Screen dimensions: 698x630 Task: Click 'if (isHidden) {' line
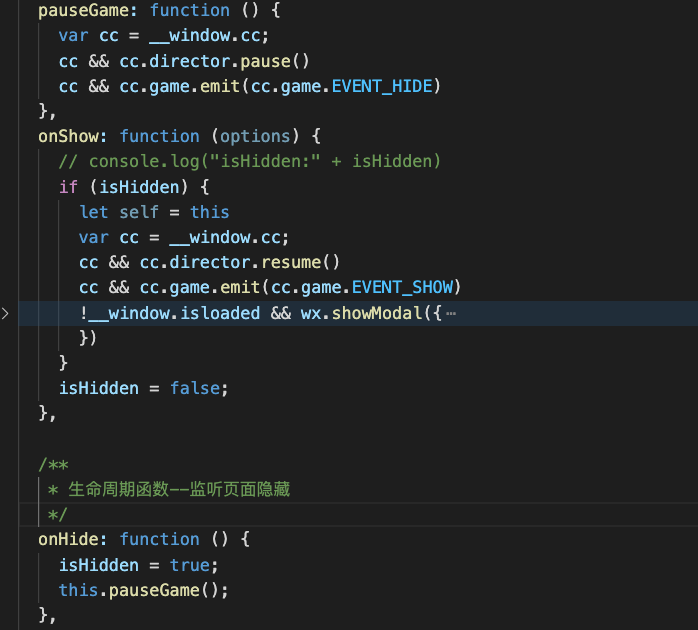coord(134,187)
